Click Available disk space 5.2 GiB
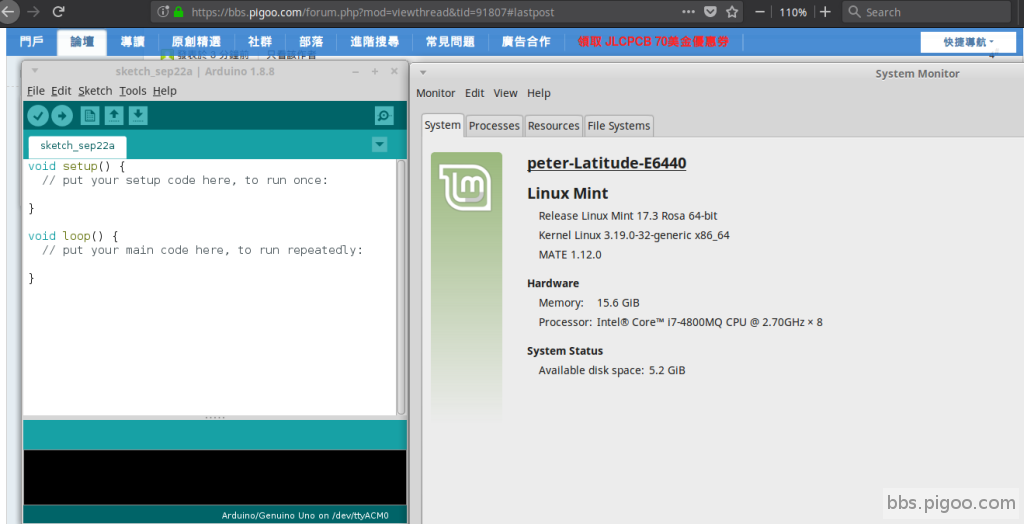The height and width of the screenshot is (524, 1024). click(x=612, y=370)
